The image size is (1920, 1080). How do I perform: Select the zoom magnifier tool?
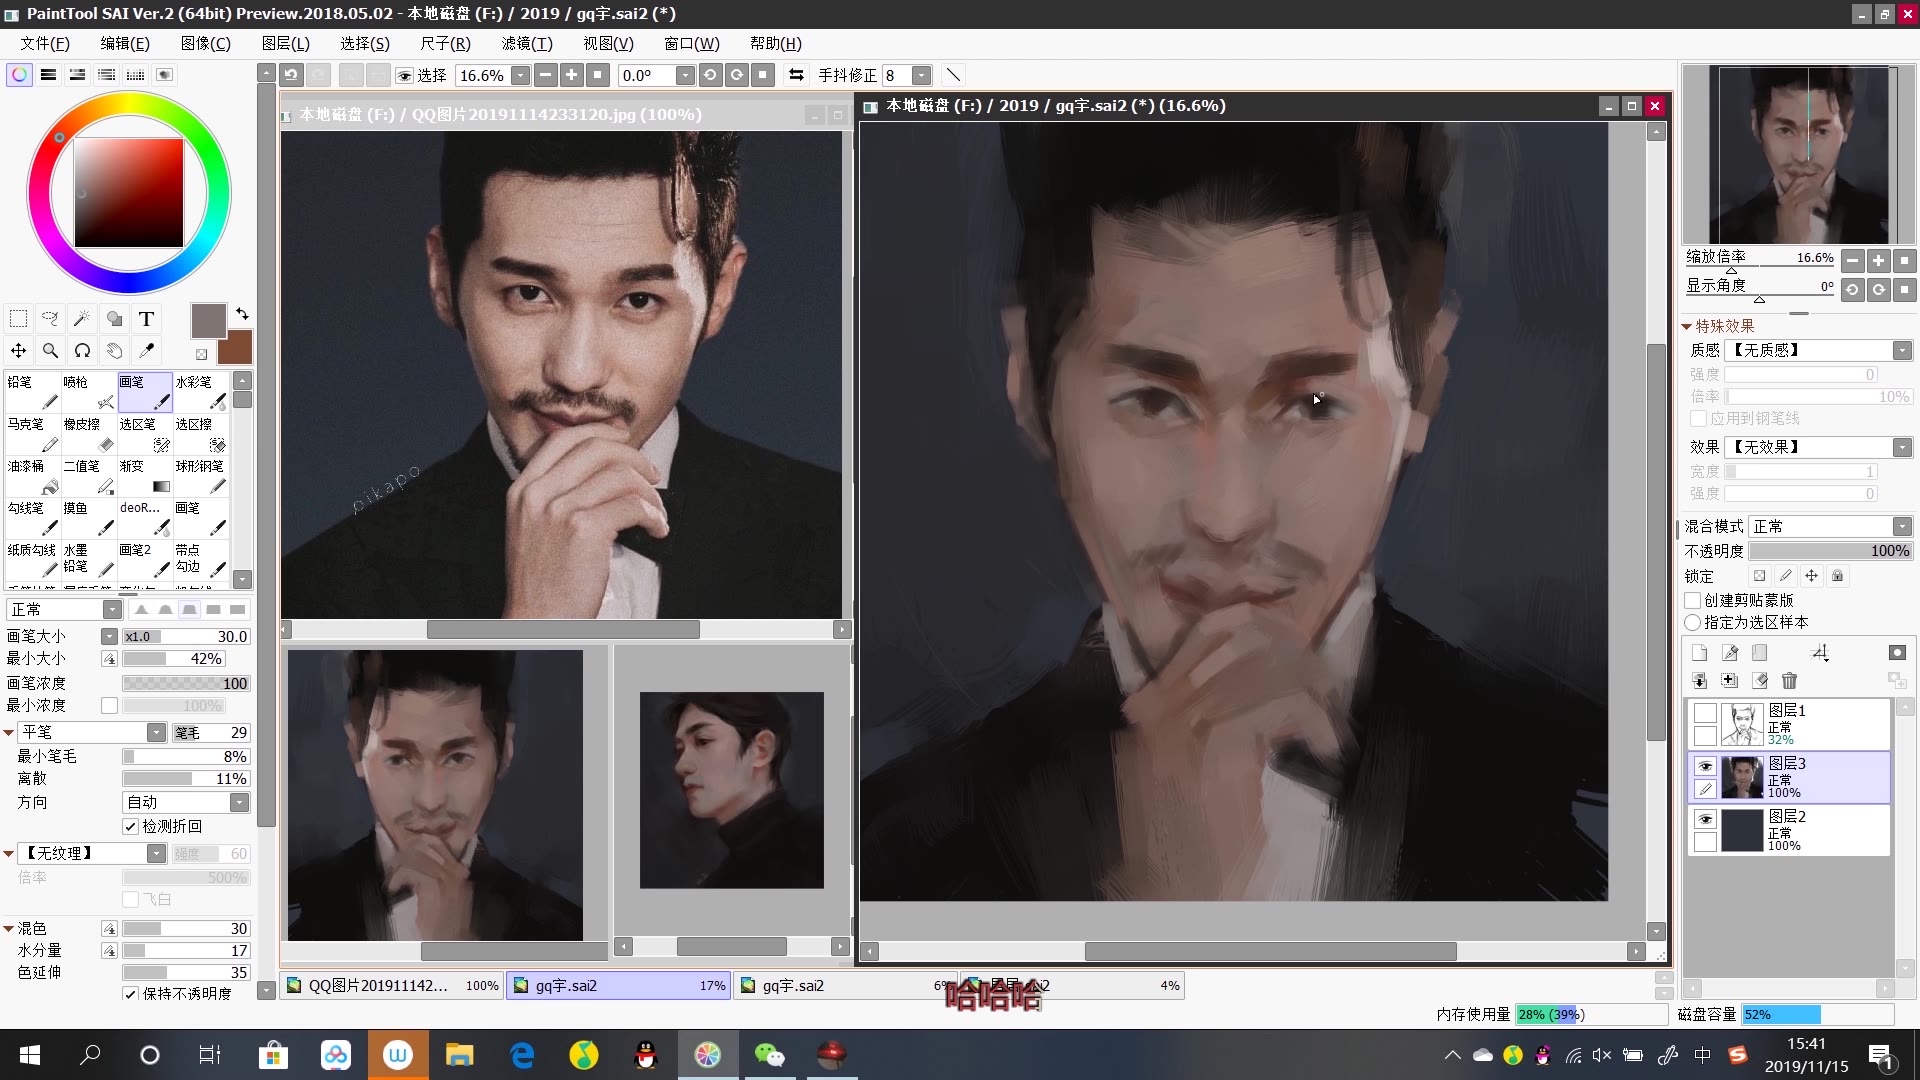pos(50,351)
